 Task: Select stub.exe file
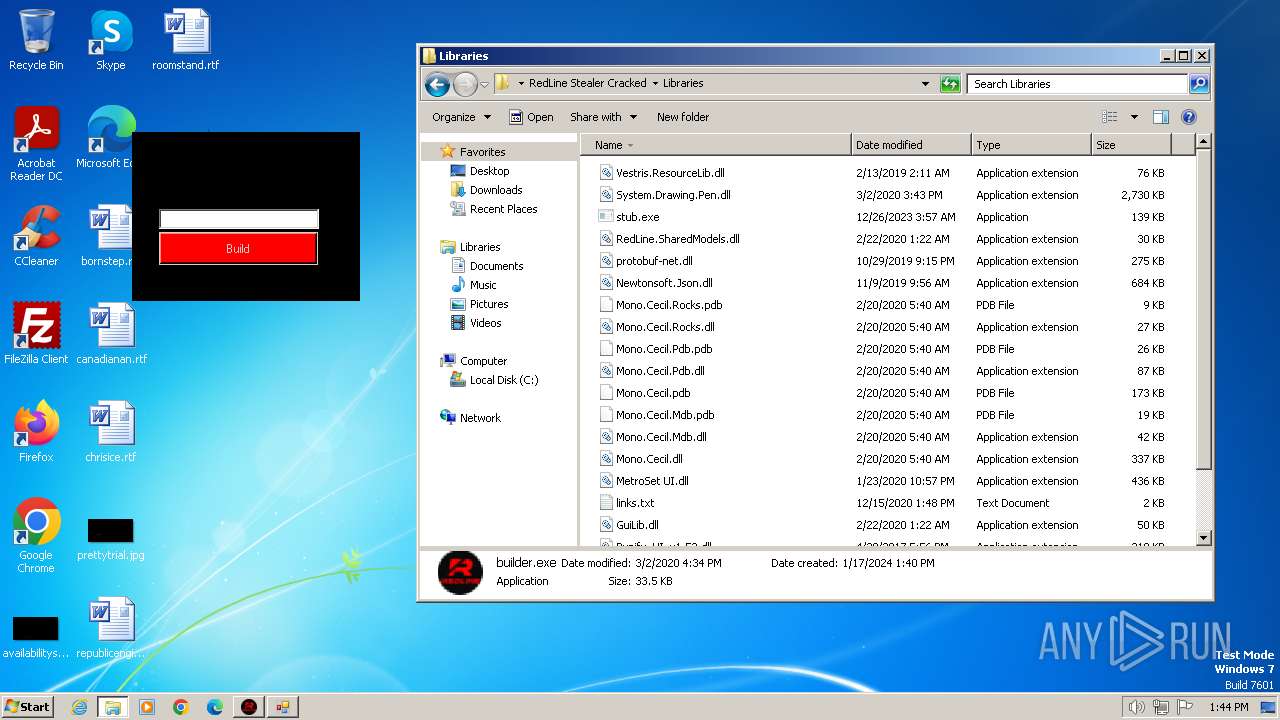point(637,217)
